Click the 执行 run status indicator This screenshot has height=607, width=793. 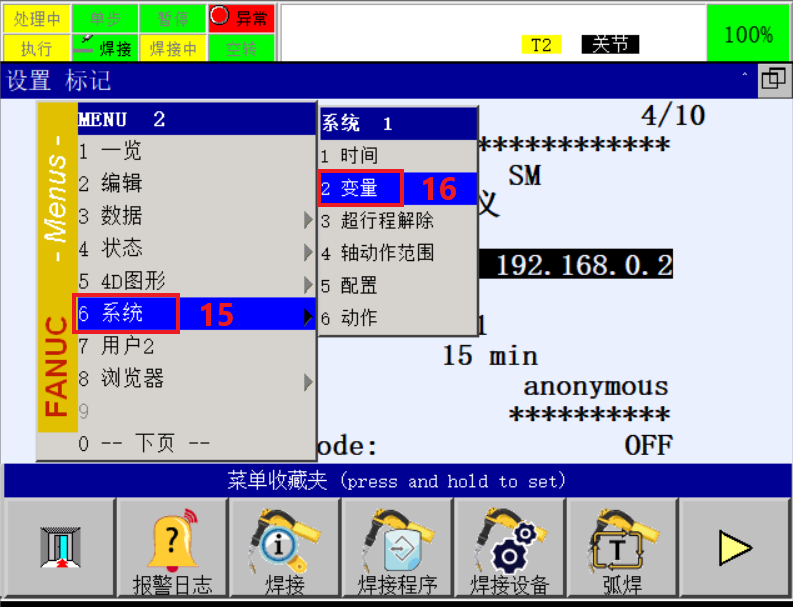click(x=36, y=48)
